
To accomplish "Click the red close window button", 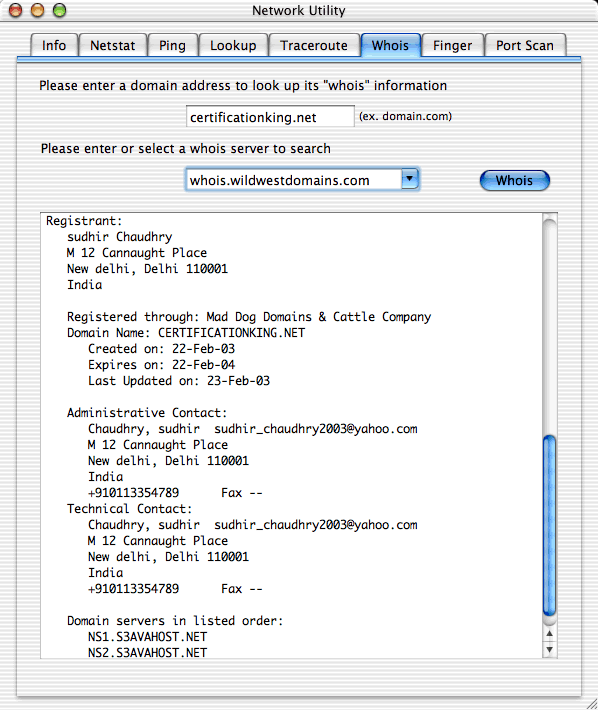I will [16, 10].
